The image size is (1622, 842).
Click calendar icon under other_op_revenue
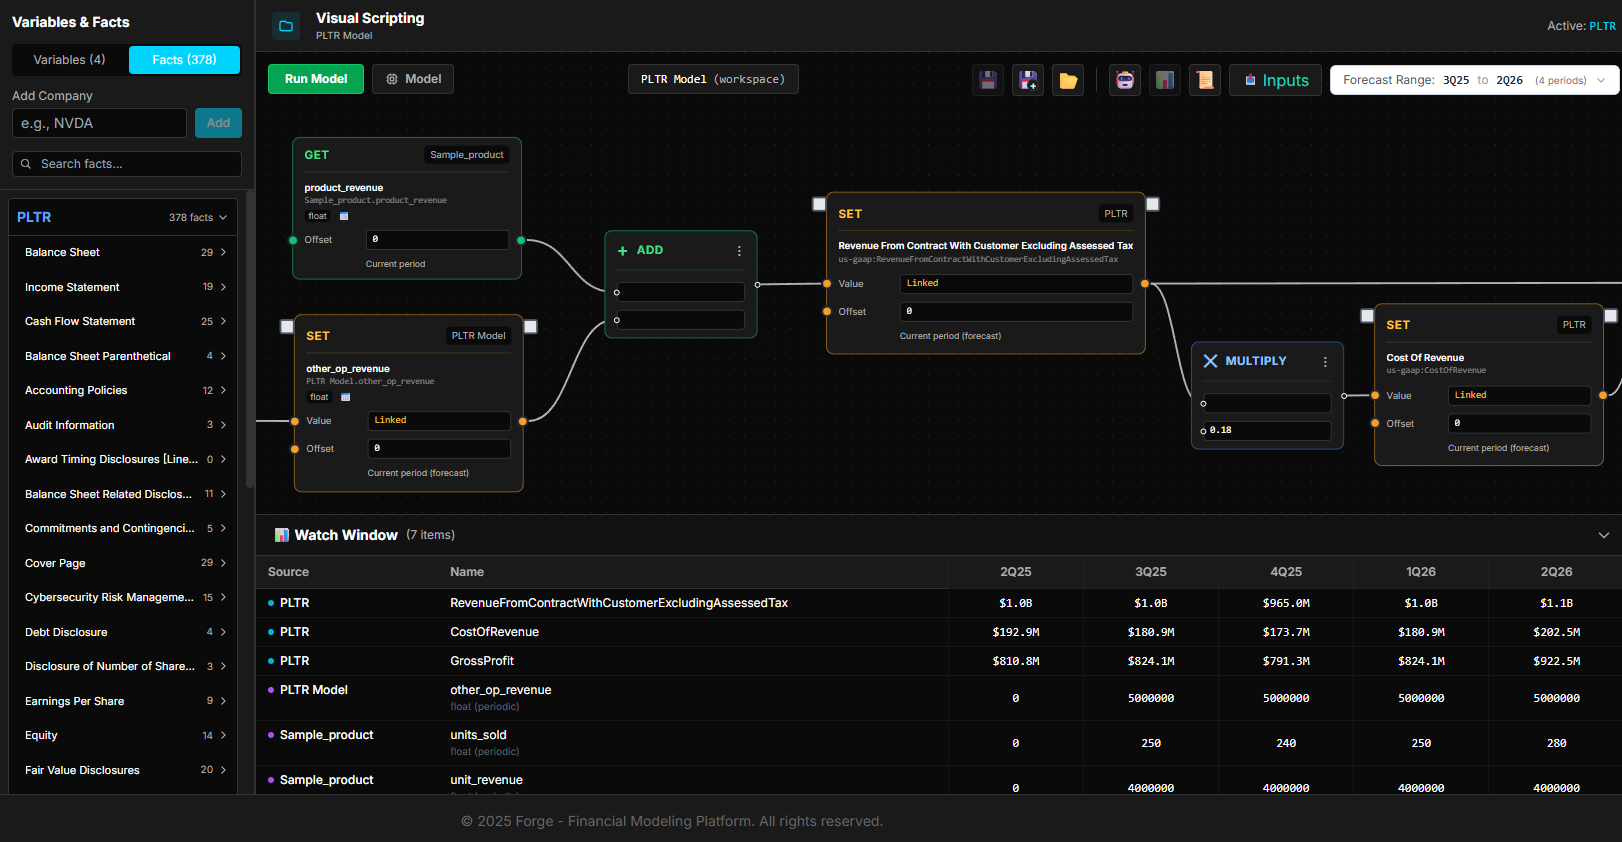(x=346, y=397)
